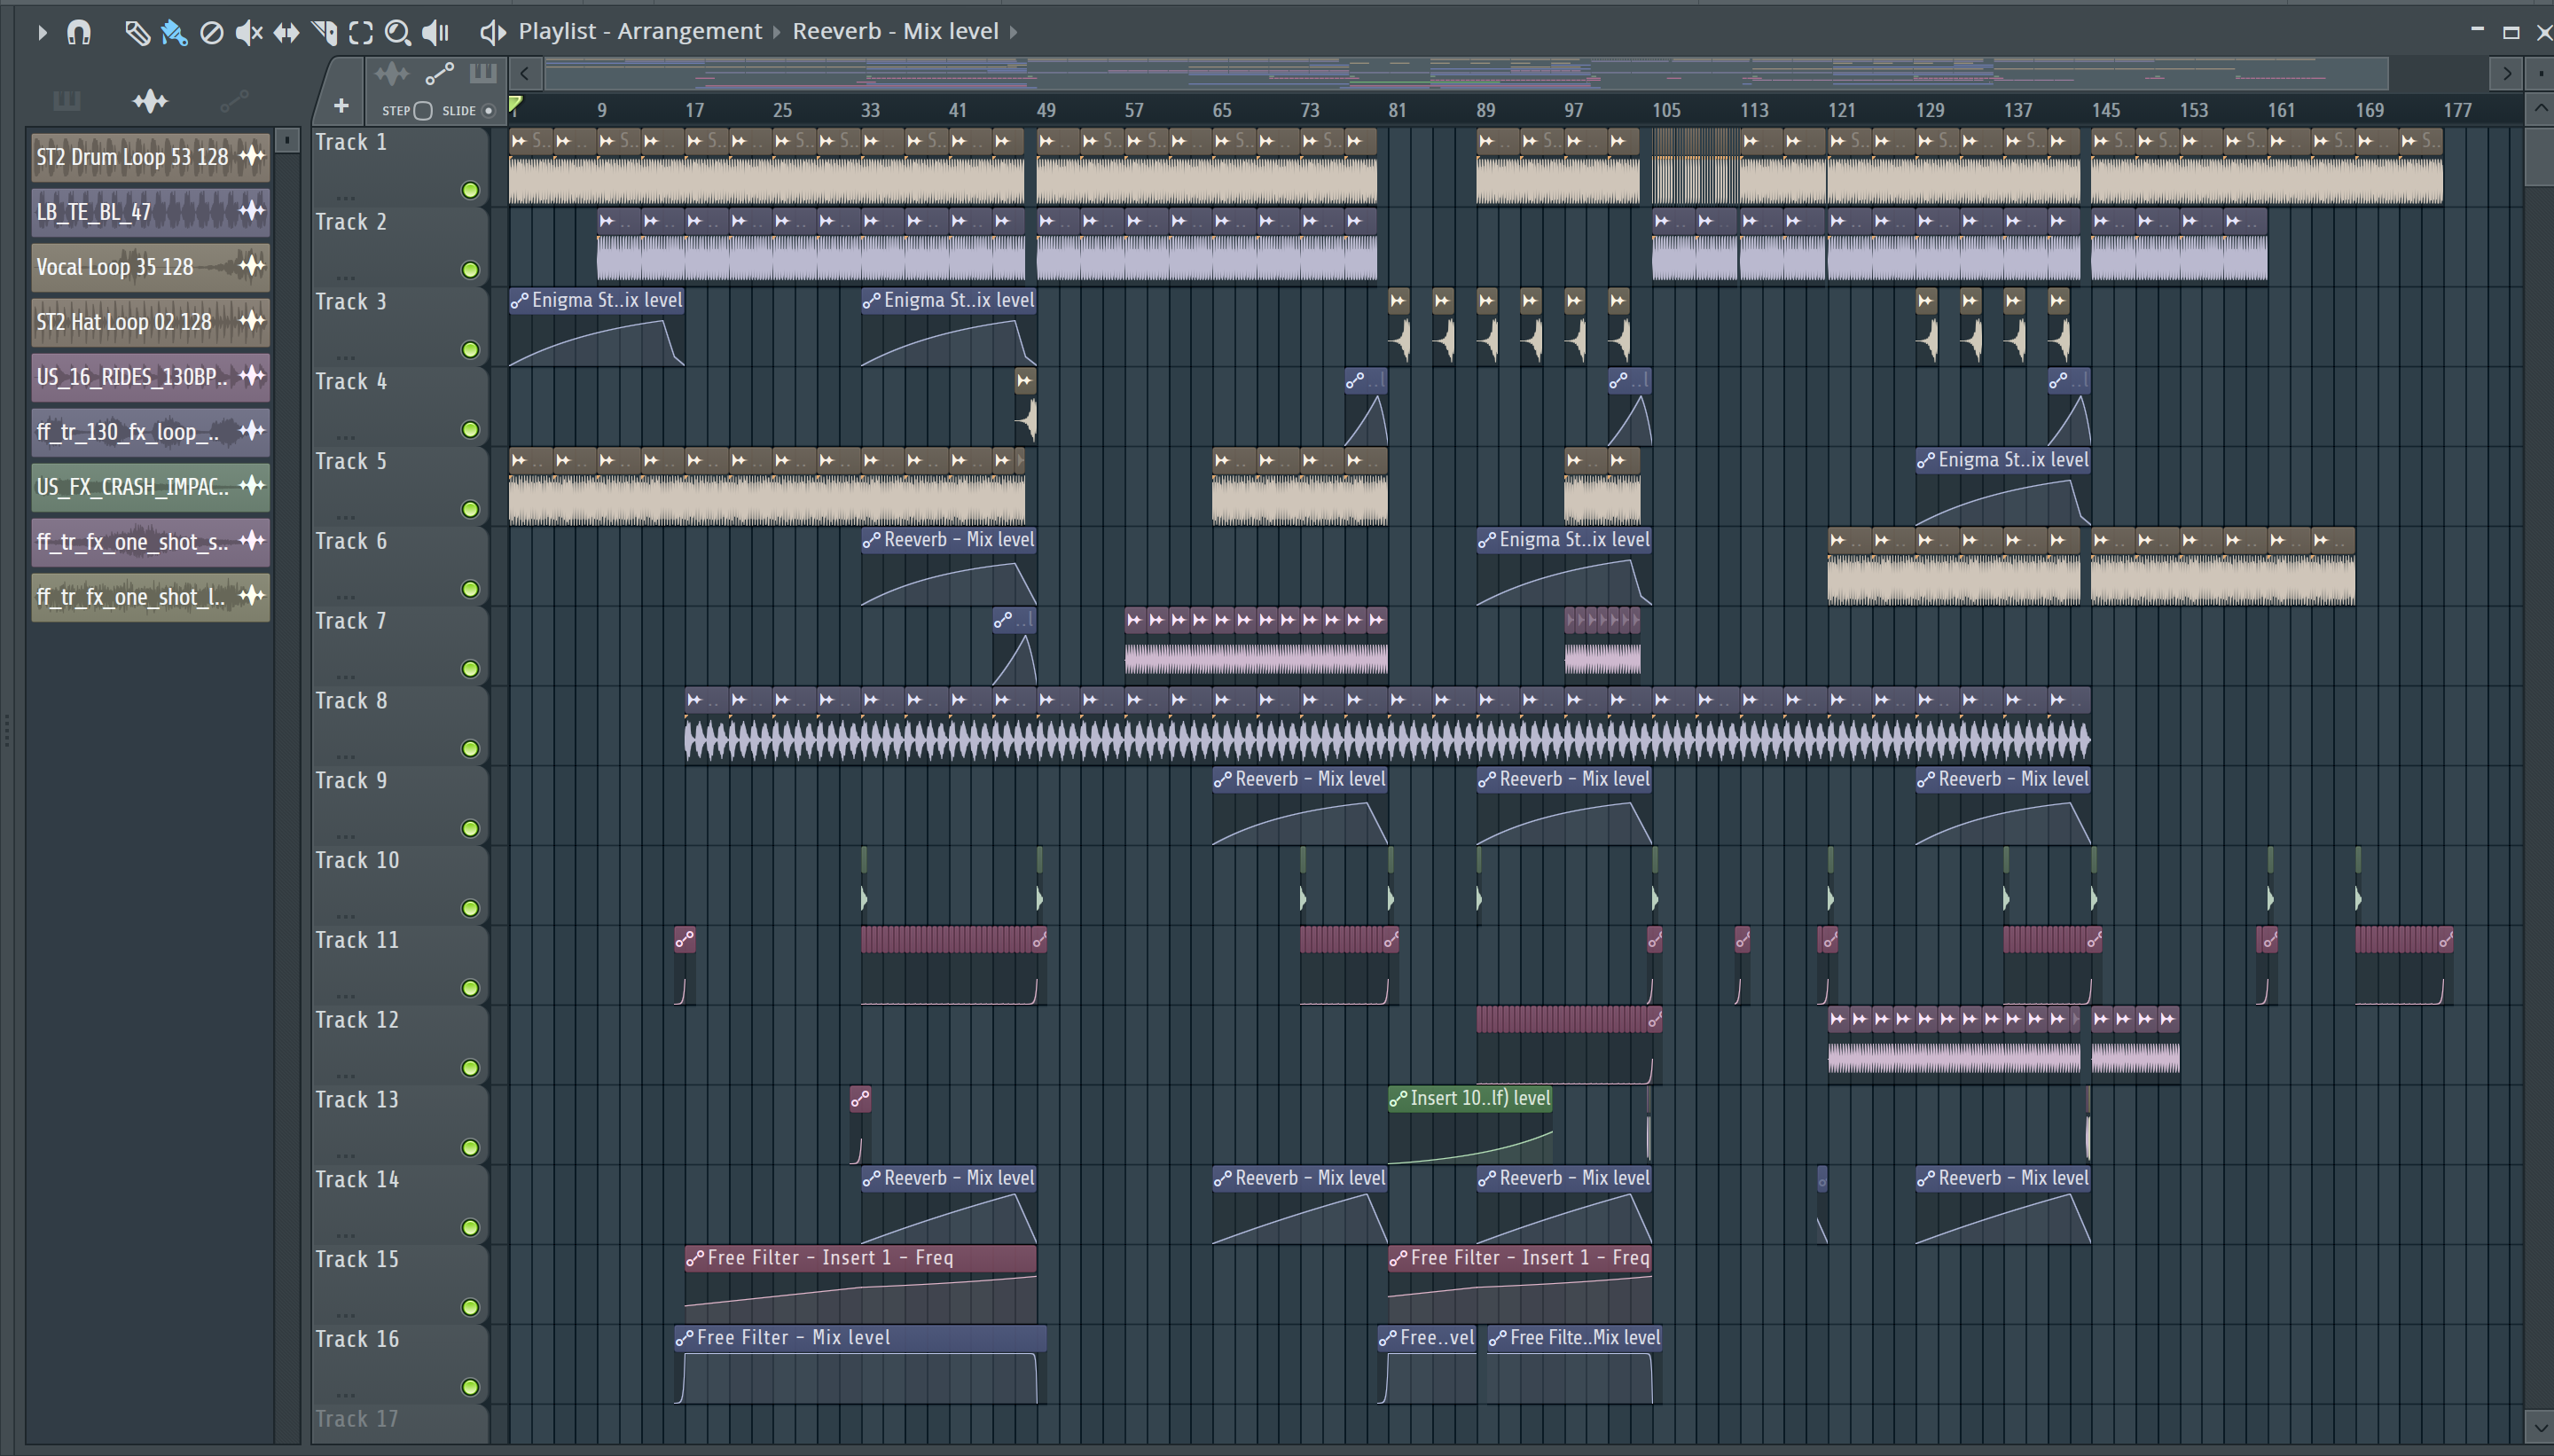Select the Playback speaker tool
Screen dimensions: 2554x1456
click(x=436, y=33)
